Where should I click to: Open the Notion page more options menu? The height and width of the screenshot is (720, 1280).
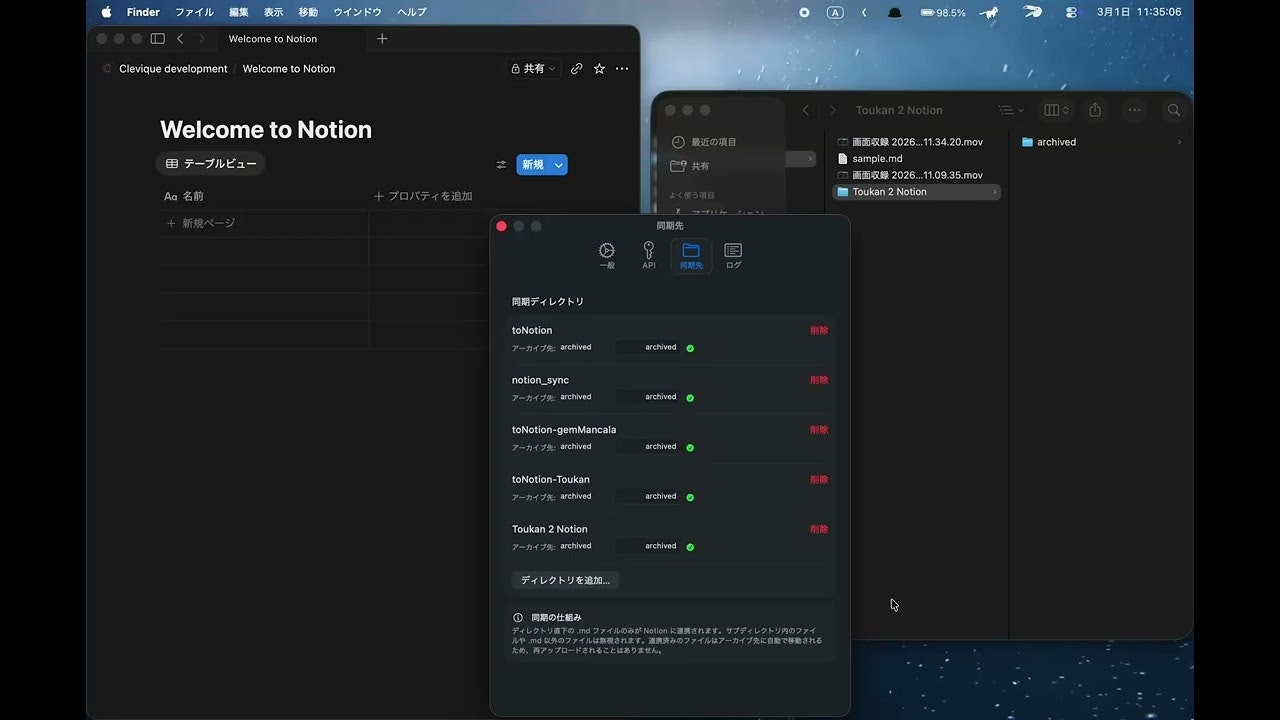[622, 69]
